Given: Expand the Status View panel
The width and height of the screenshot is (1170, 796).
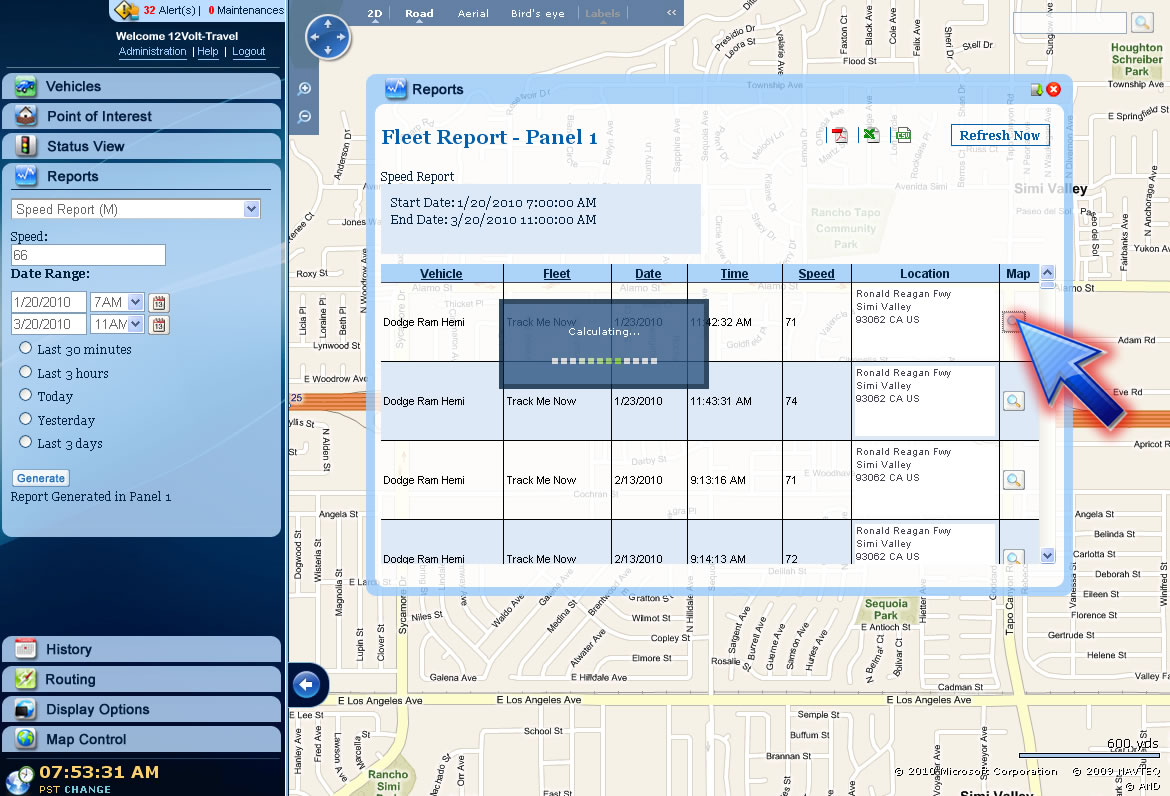Looking at the screenshot, I should click(142, 146).
